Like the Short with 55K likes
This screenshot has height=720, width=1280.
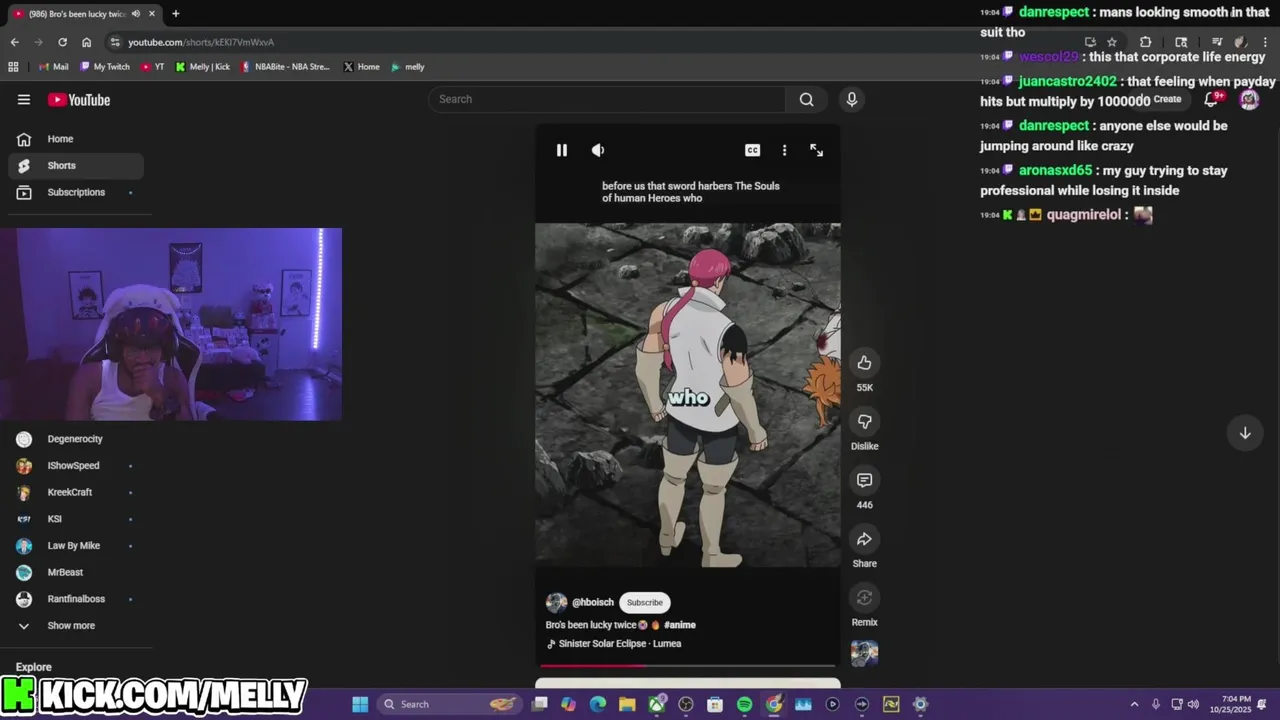tap(865, 363)
